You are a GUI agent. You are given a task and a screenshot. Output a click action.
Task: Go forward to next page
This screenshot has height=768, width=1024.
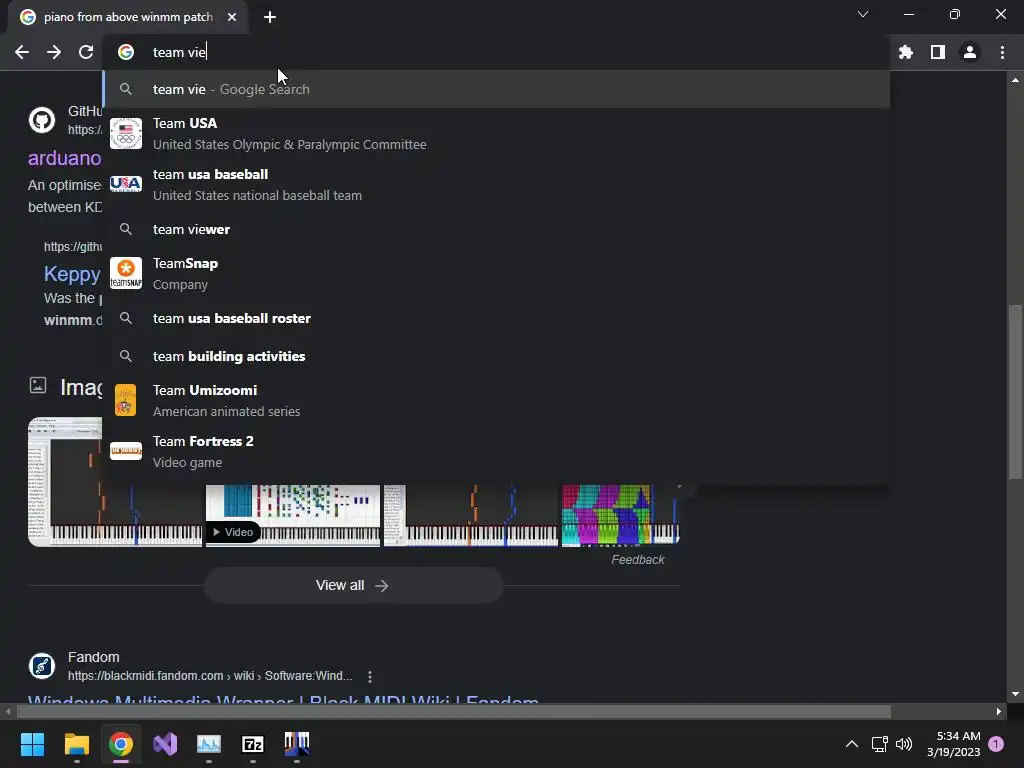[54, 52]
